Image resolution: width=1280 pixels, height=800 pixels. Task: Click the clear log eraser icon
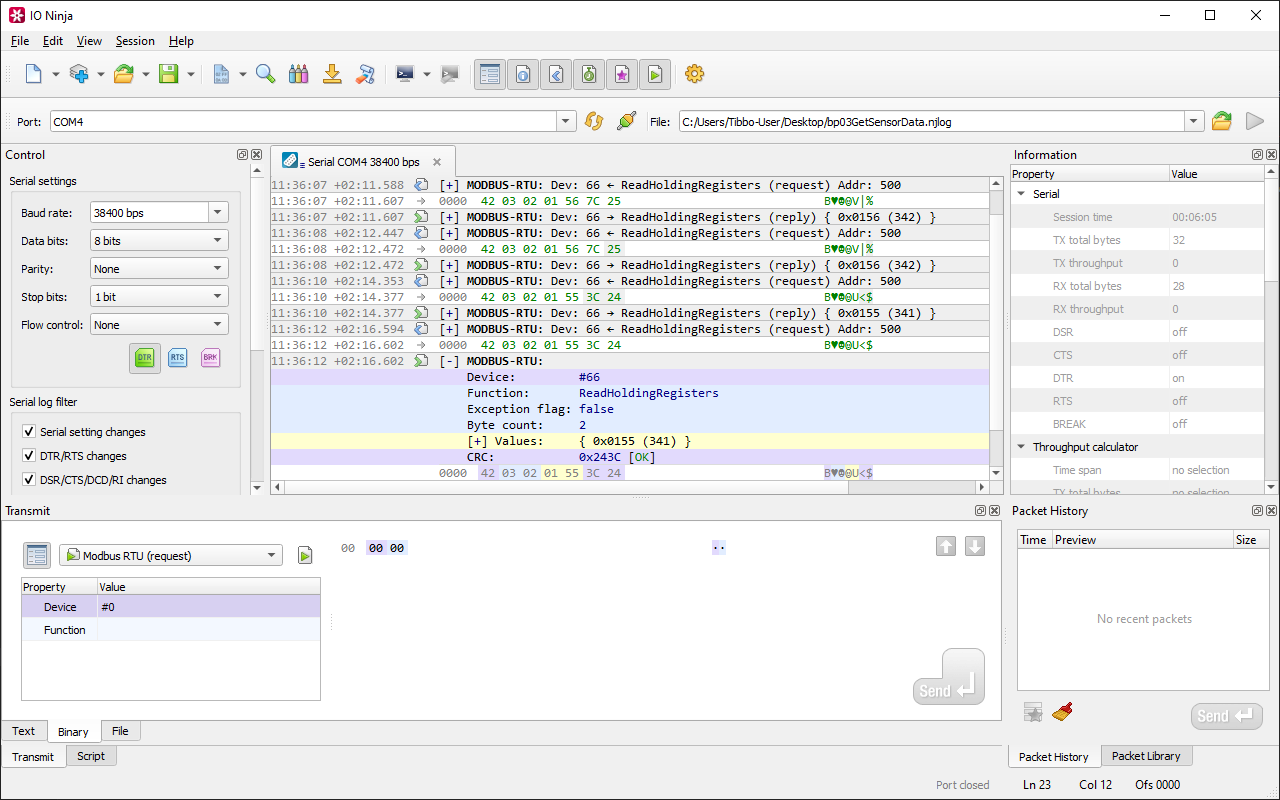365,74
